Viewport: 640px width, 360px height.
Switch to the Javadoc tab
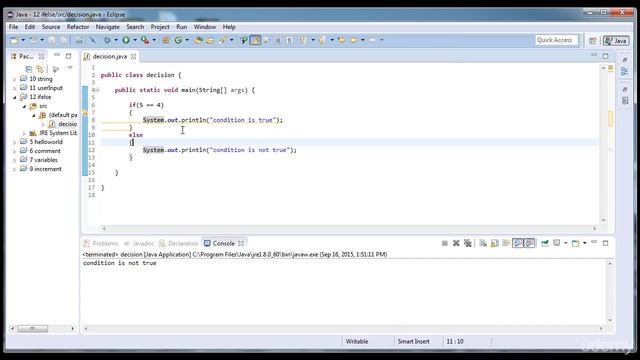pos(139,243)
